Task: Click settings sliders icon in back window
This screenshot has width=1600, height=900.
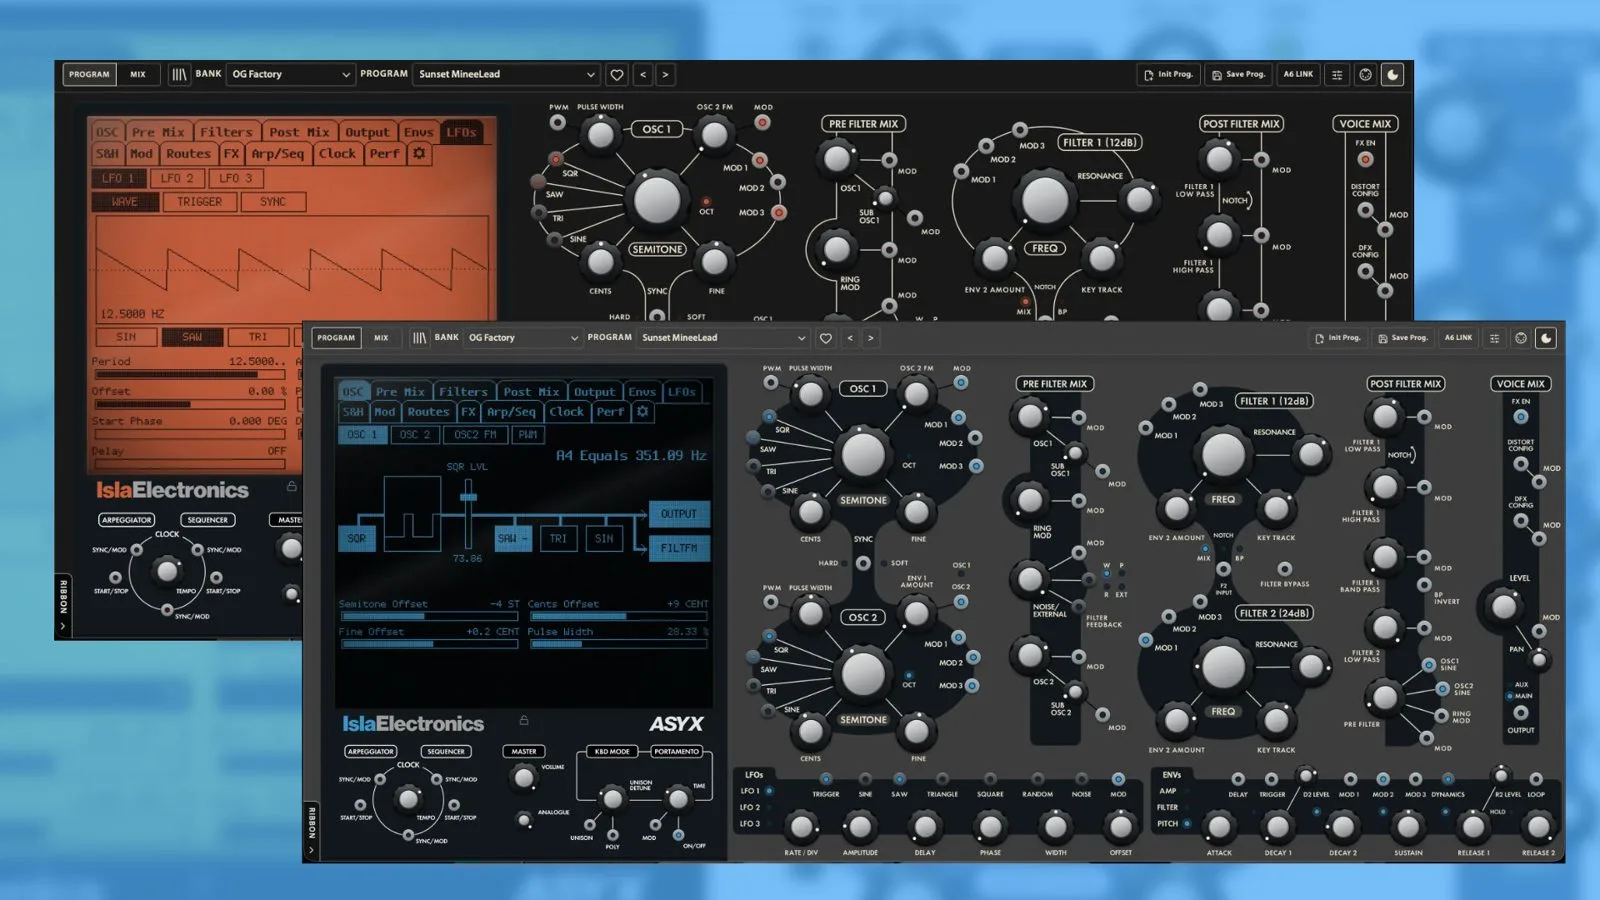Action: (x=1337, y=74)
